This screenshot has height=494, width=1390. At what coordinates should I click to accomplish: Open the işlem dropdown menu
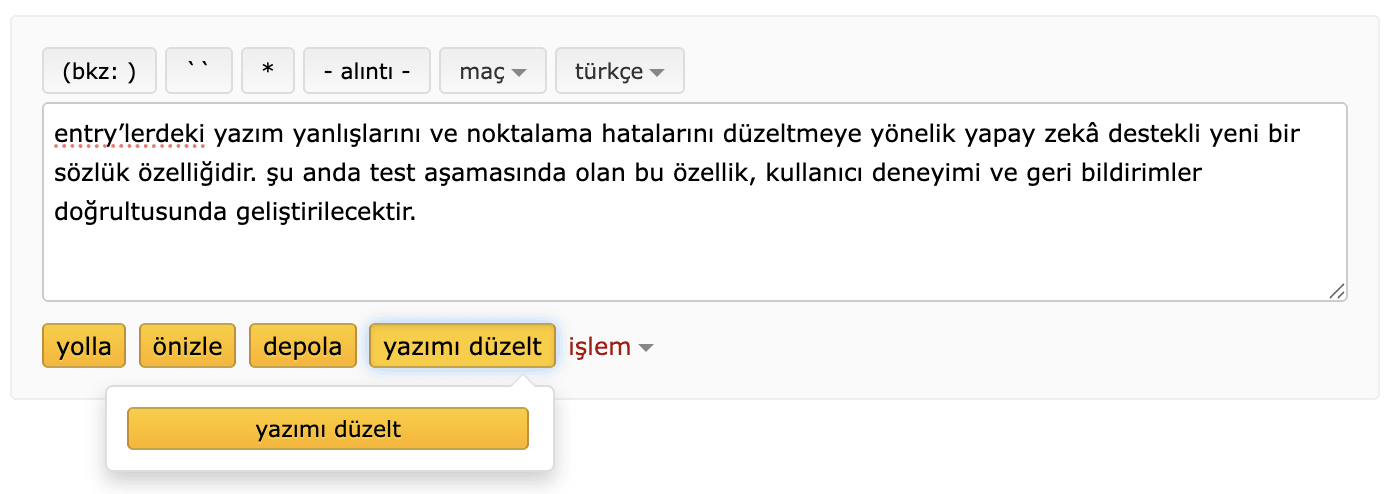point(611,347)
